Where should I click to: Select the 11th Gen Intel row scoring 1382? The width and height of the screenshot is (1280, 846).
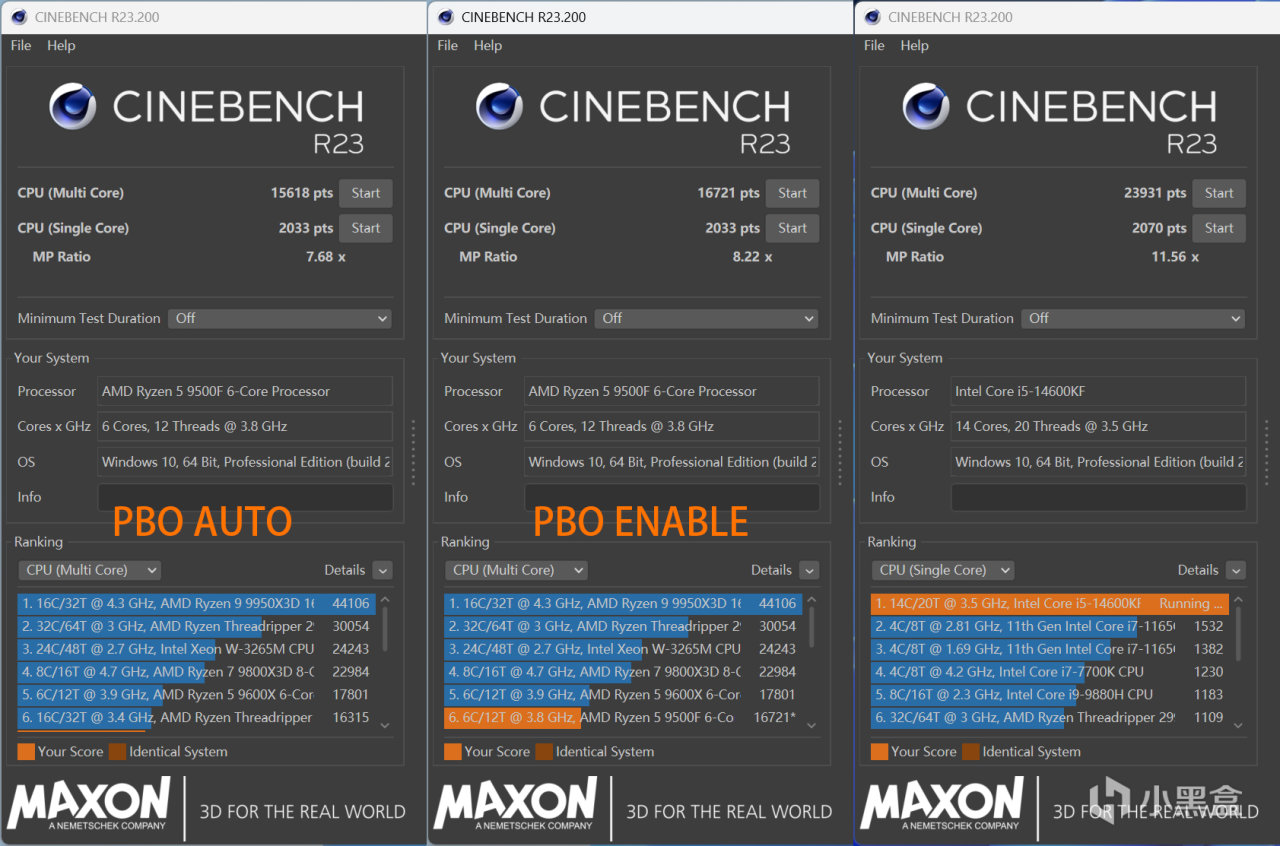tap(1050, 649)
